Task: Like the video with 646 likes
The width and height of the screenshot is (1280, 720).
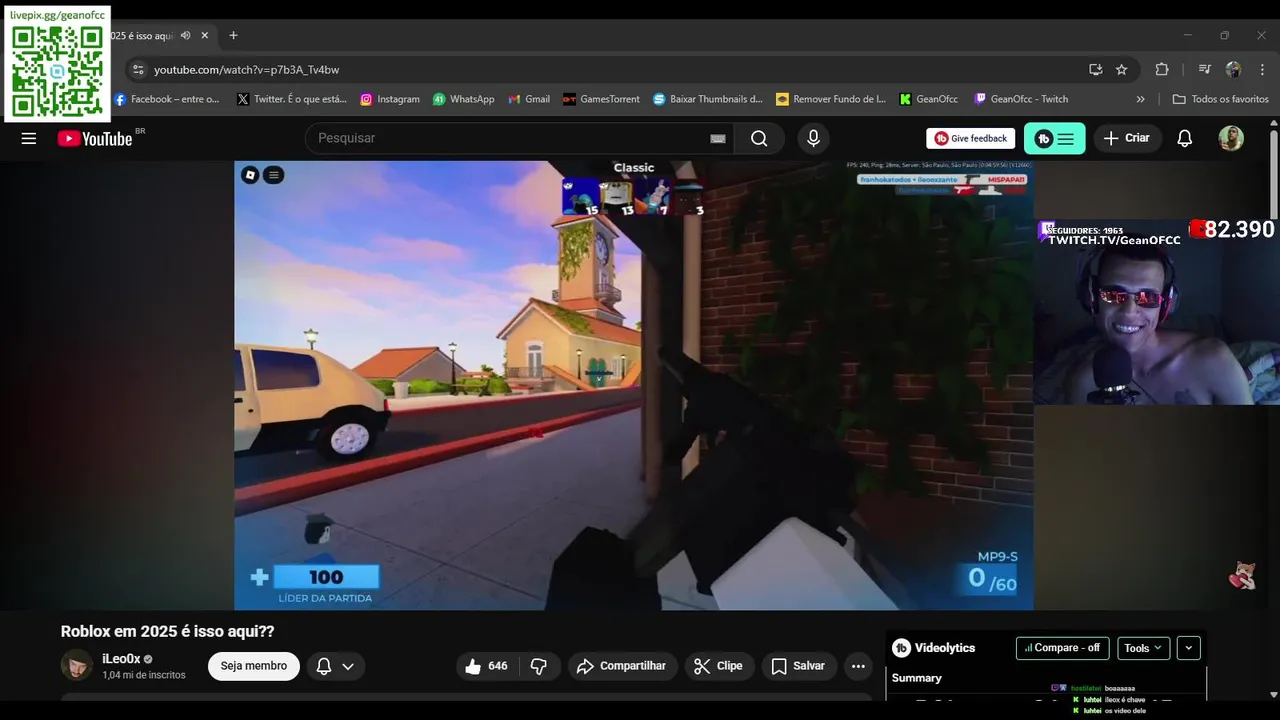Action: click(x=488, y=666)
